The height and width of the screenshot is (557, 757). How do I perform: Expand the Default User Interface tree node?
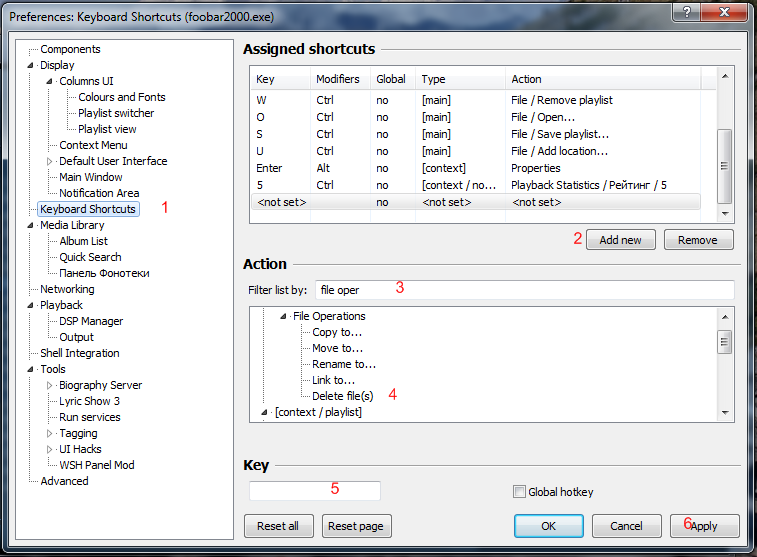(50, 161)
